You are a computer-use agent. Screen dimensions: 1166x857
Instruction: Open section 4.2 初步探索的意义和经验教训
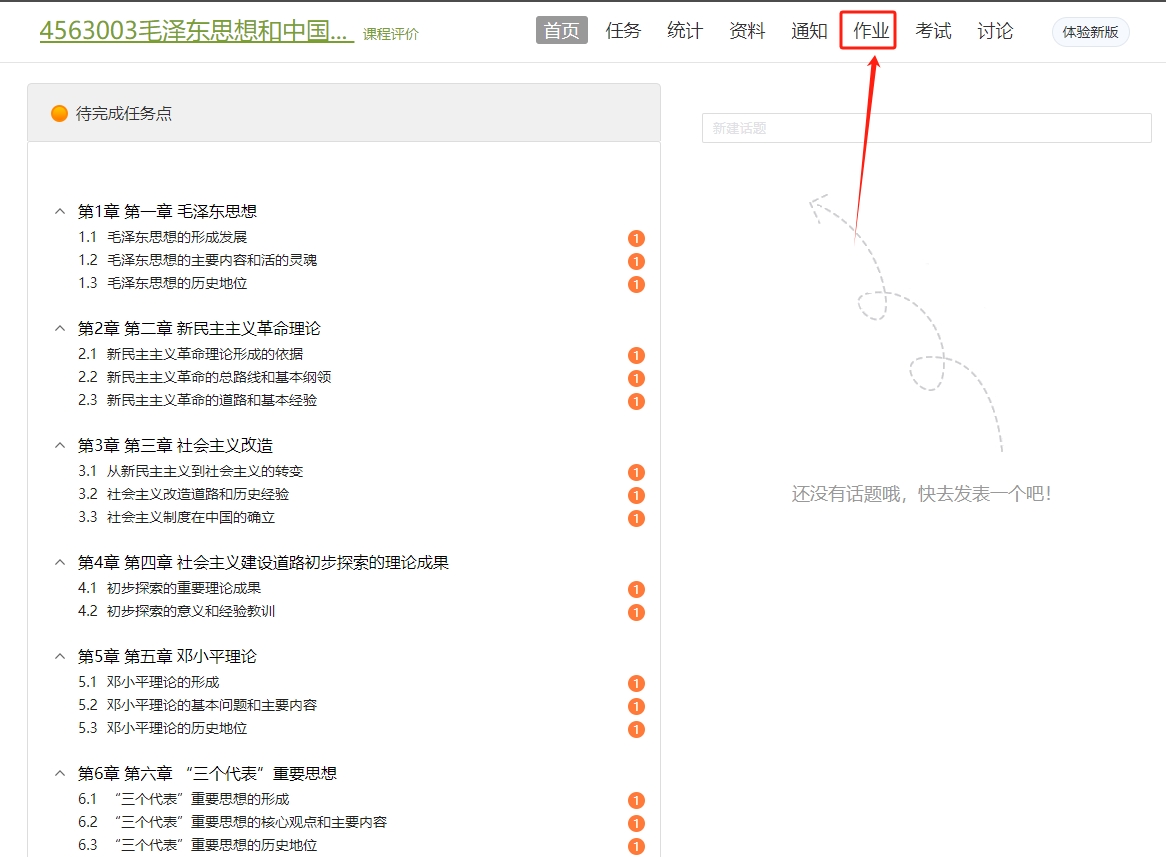[x=190, y=611]
